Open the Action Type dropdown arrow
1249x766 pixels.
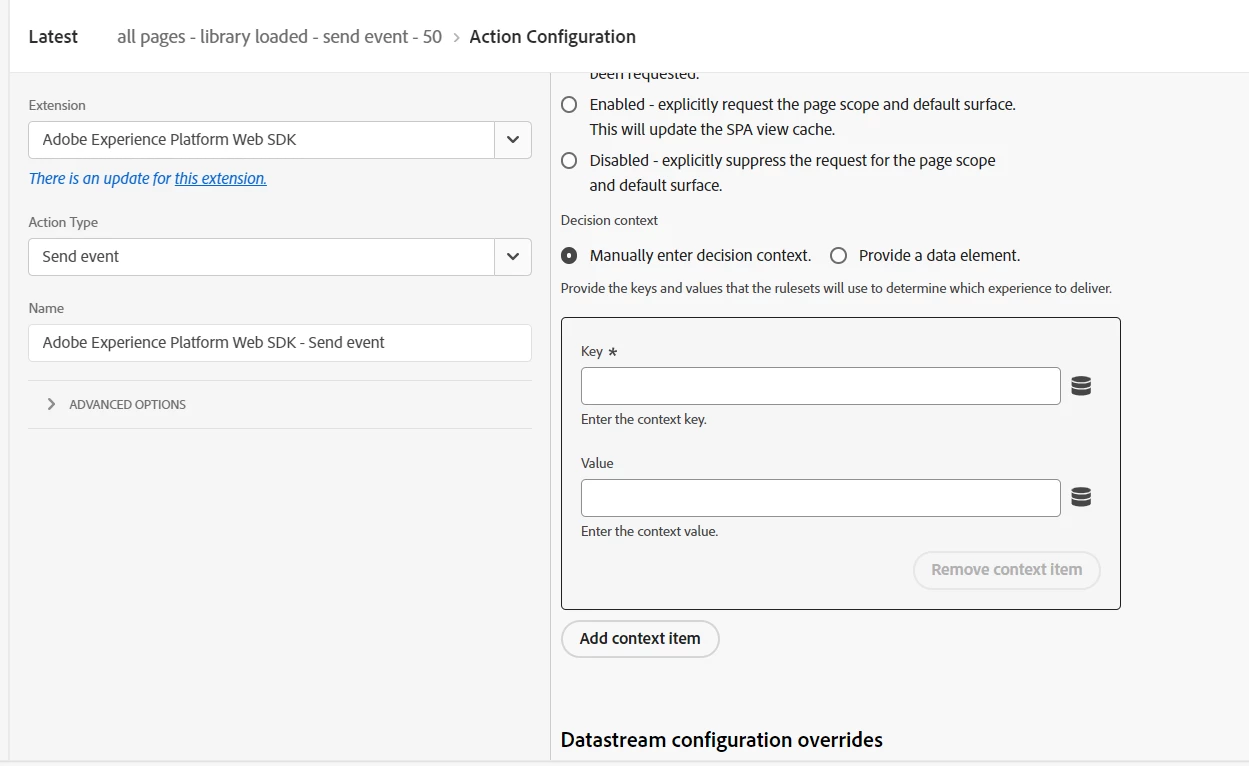pyautogui.click(x=512, y=257)
